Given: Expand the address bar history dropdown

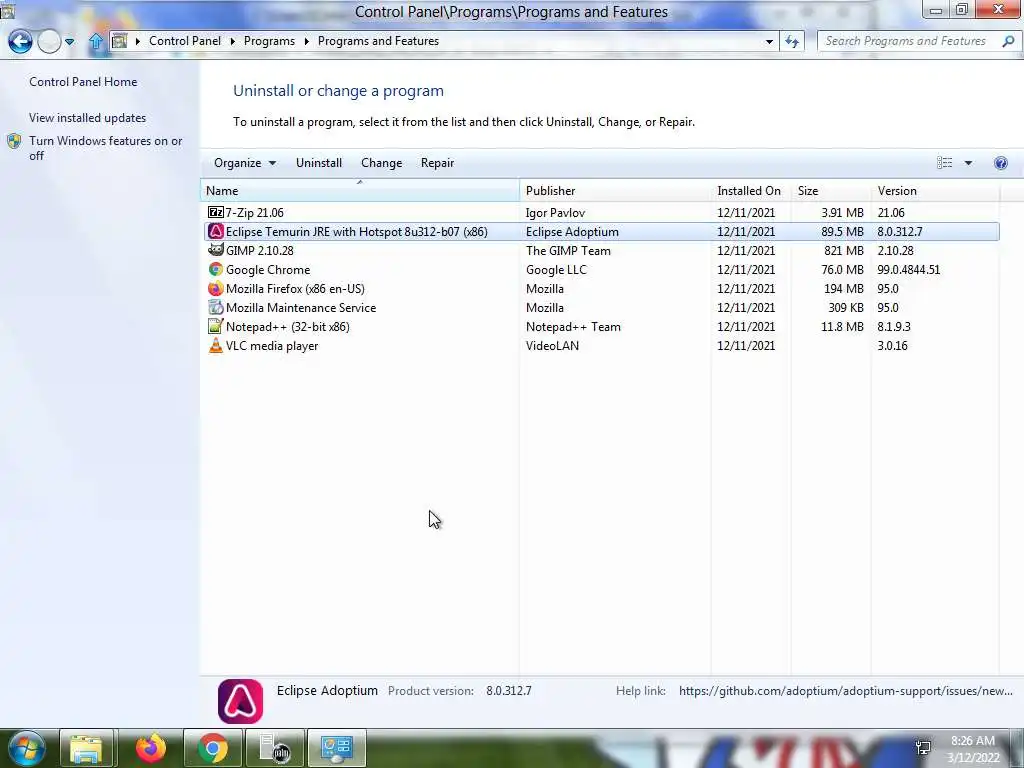Looking at the screenshot, I should click(769, 41).
